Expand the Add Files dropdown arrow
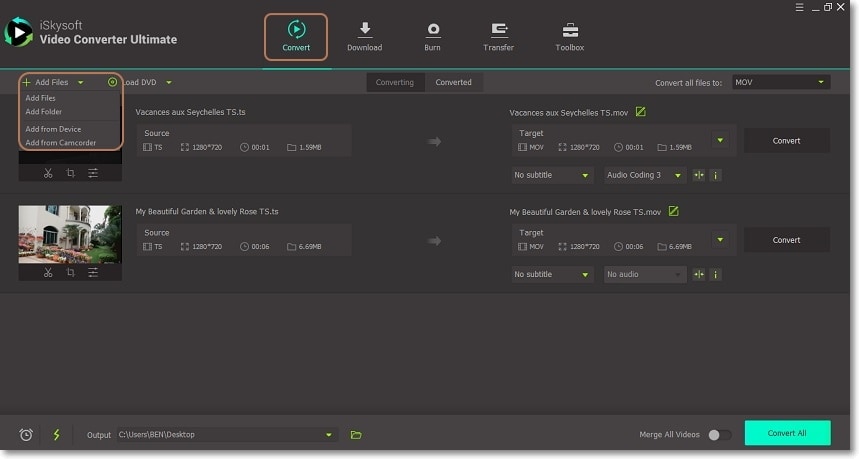 click(x=81, y=82)
